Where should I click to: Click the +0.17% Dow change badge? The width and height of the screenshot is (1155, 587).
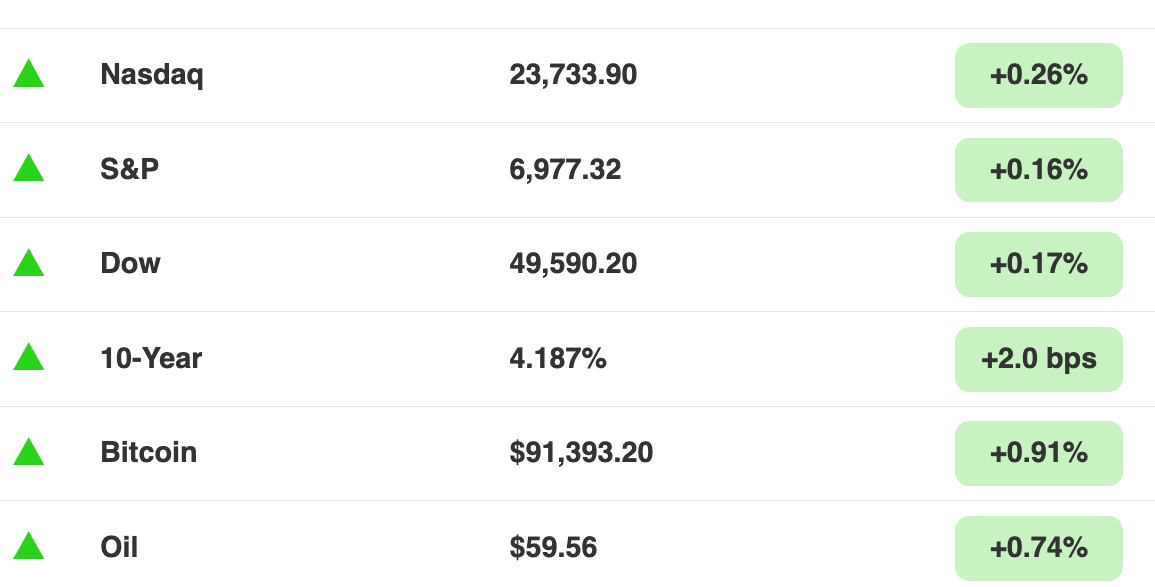(x=1039, y=264)
